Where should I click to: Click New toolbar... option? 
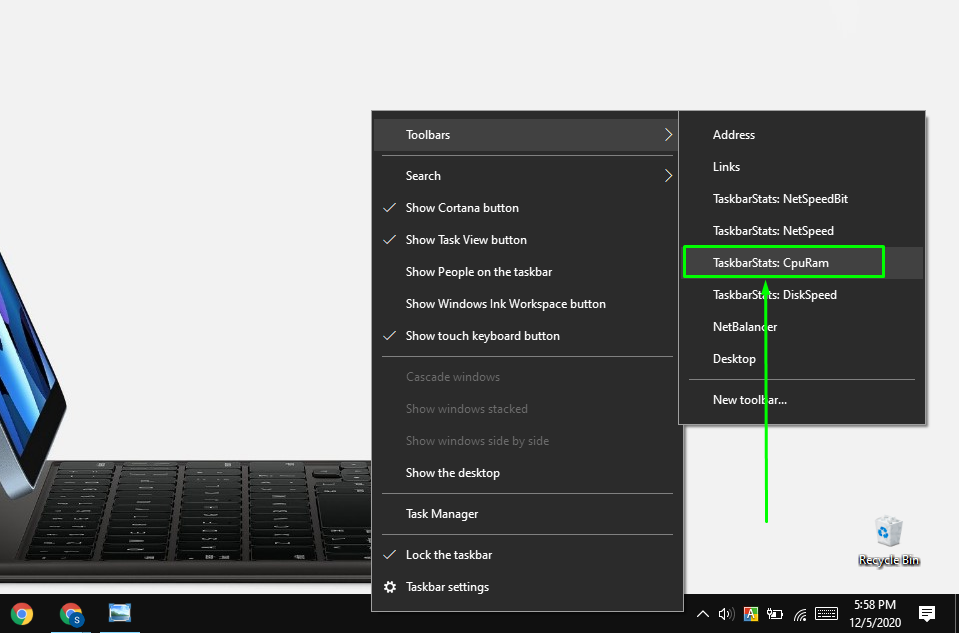[749, 400]
